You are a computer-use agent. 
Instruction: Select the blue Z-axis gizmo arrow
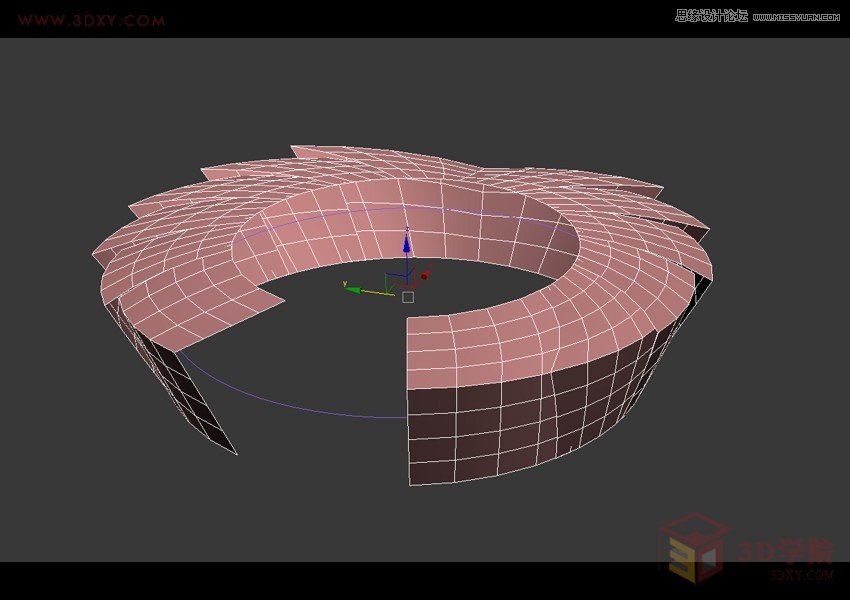click(407, 244)
